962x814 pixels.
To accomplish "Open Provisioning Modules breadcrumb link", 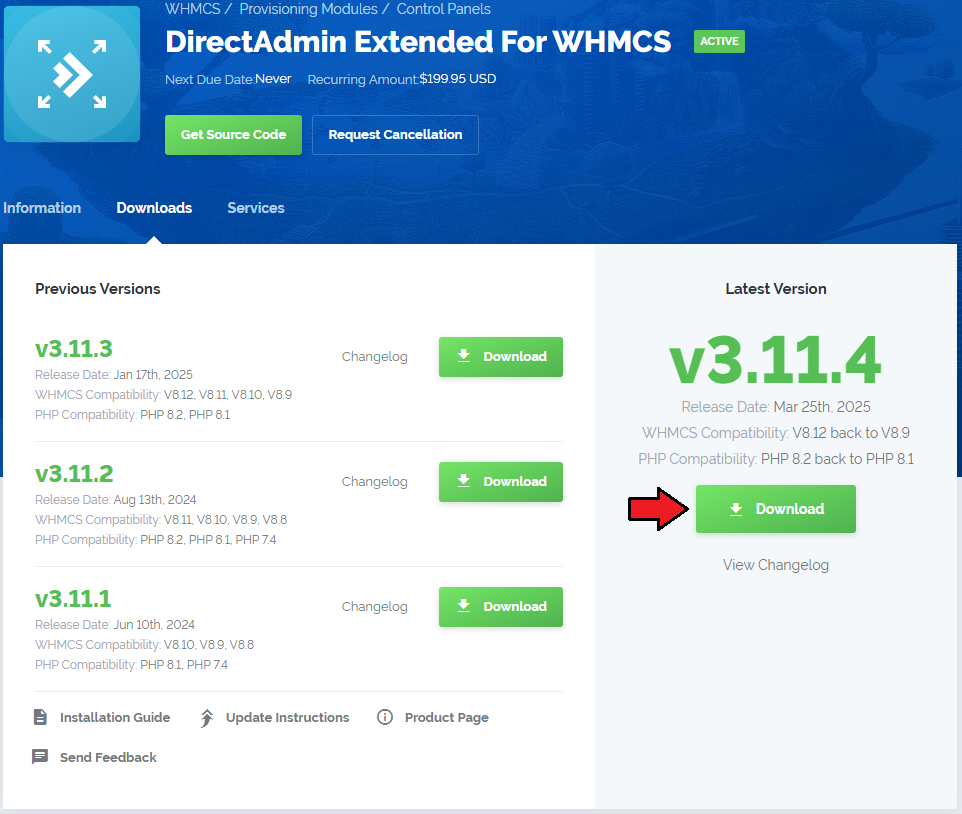I will pos(309,9).
